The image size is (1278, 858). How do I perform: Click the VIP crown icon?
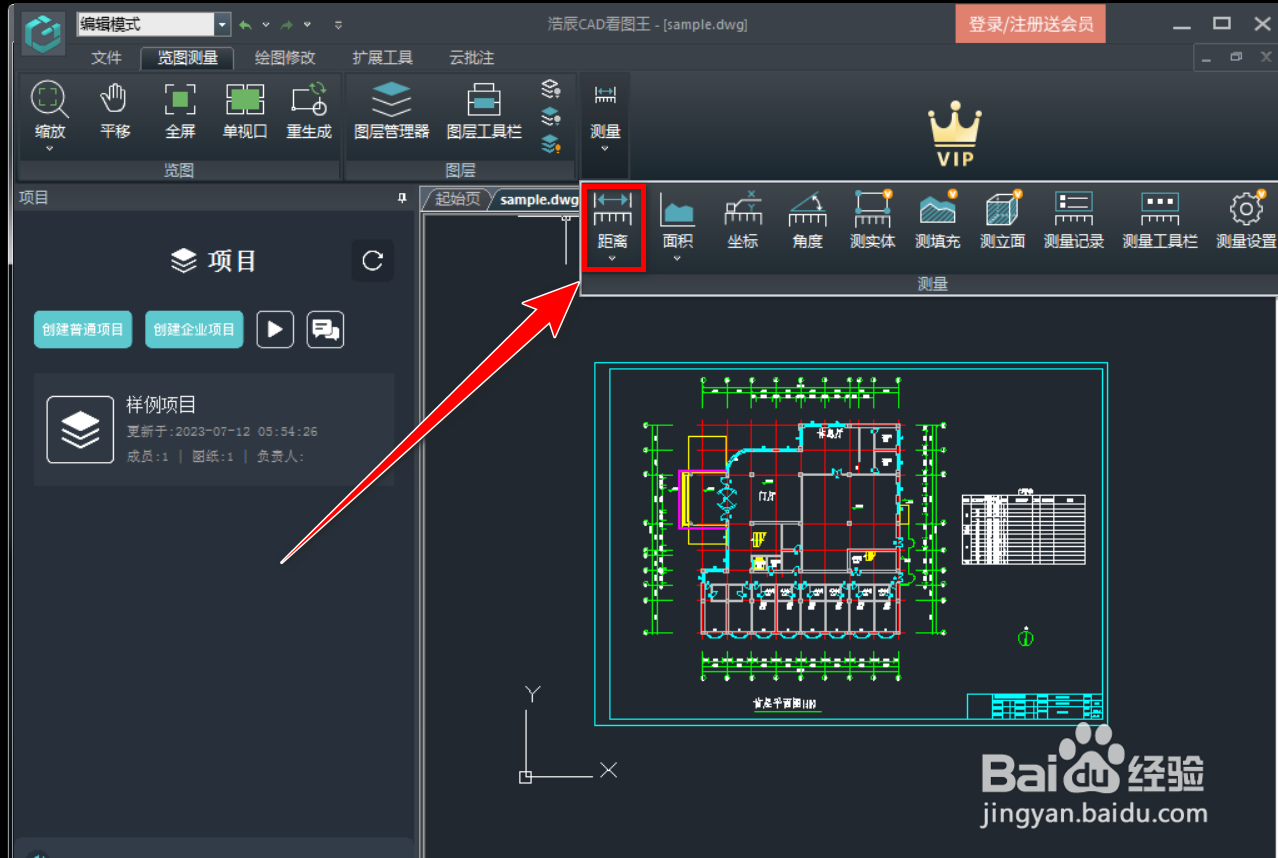coord(954,133)
